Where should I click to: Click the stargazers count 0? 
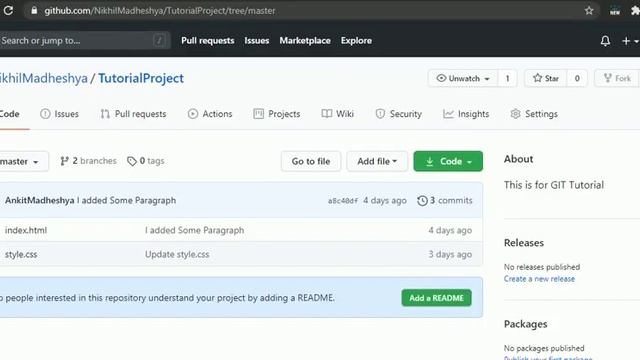pyautogui.click(x=577, y=78)
